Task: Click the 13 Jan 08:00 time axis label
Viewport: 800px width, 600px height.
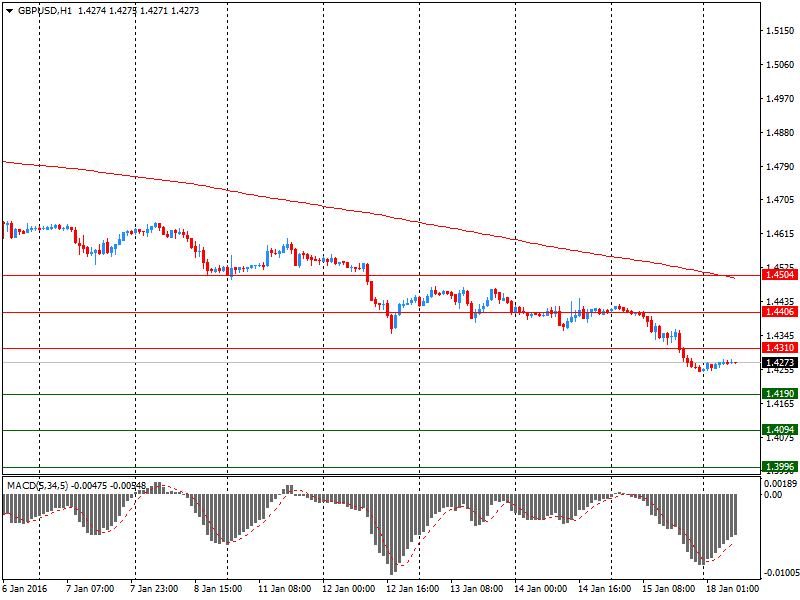Action: click(477, 589)
